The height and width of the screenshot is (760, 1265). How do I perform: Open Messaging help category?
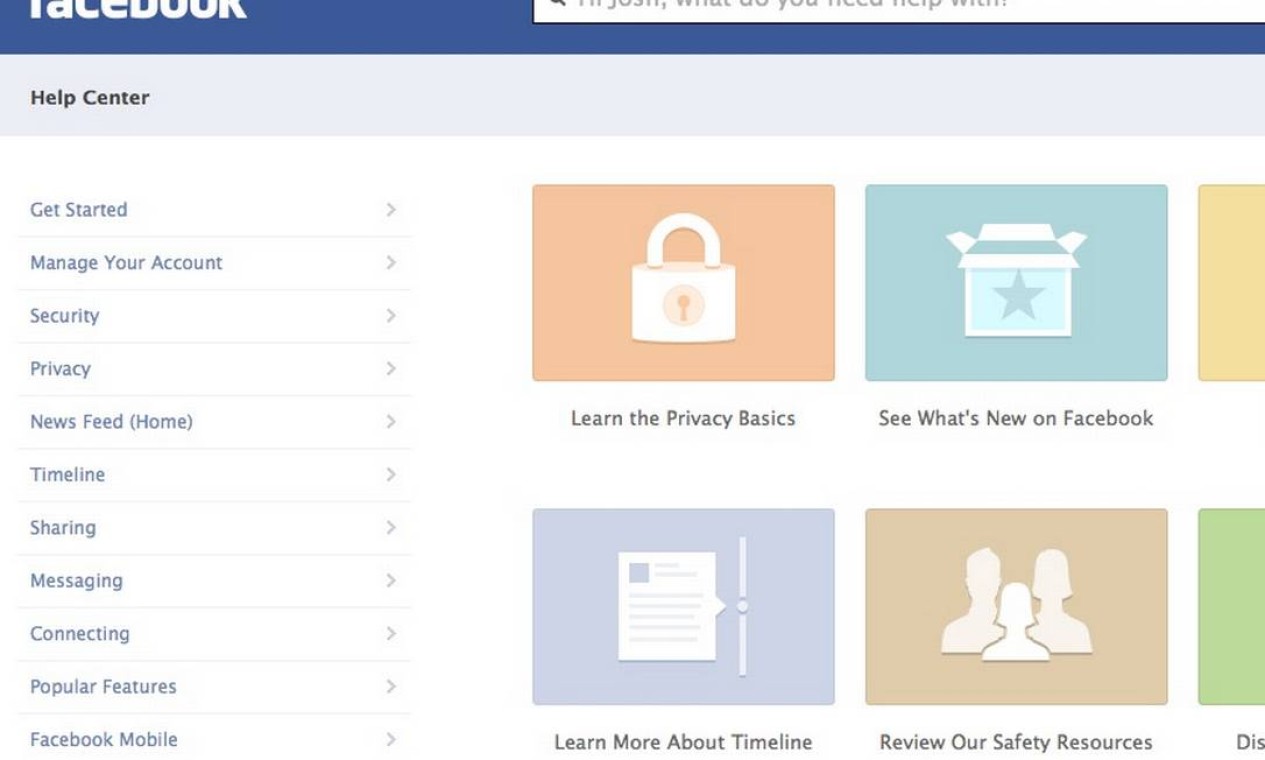click(x=76, y=581)
